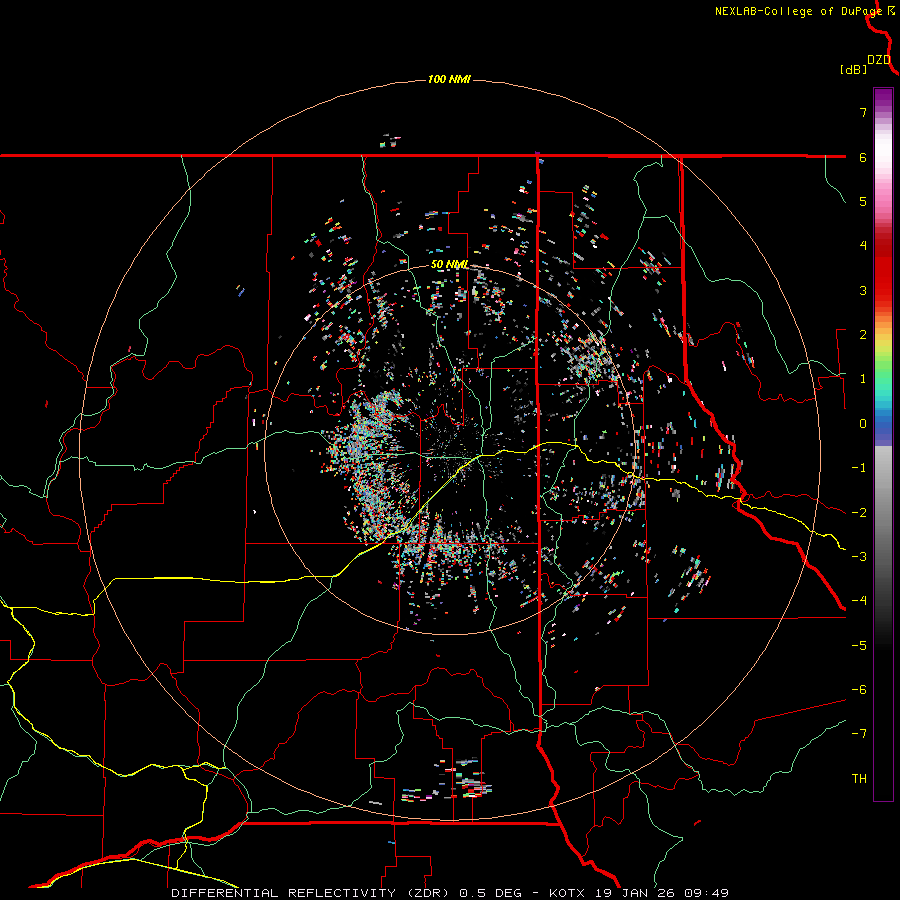
Task: Click the -3 tick label on the scale
Action: point(859,557)
